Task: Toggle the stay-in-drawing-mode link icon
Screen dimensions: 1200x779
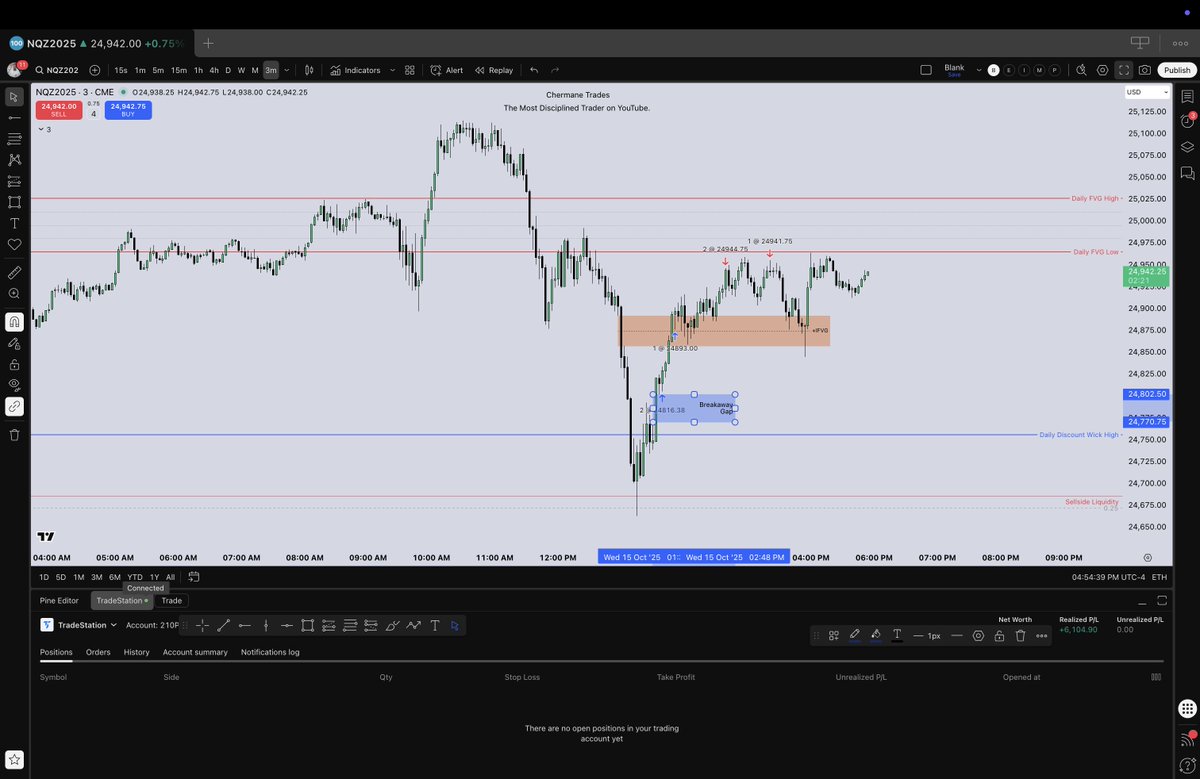Action: [x=14, y=406]
